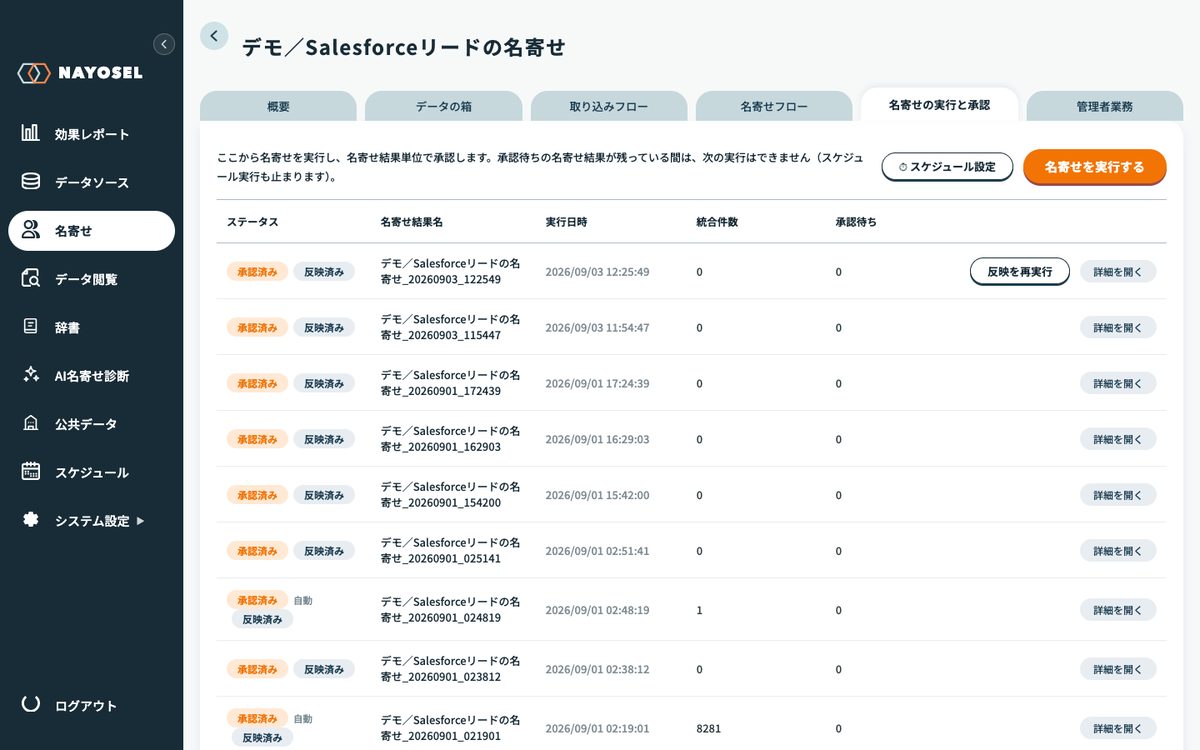The width and height of the screenshot is (1200, 750).
Task: Click the 反映済み badge in the 172439 row
Action: (324, 383)
